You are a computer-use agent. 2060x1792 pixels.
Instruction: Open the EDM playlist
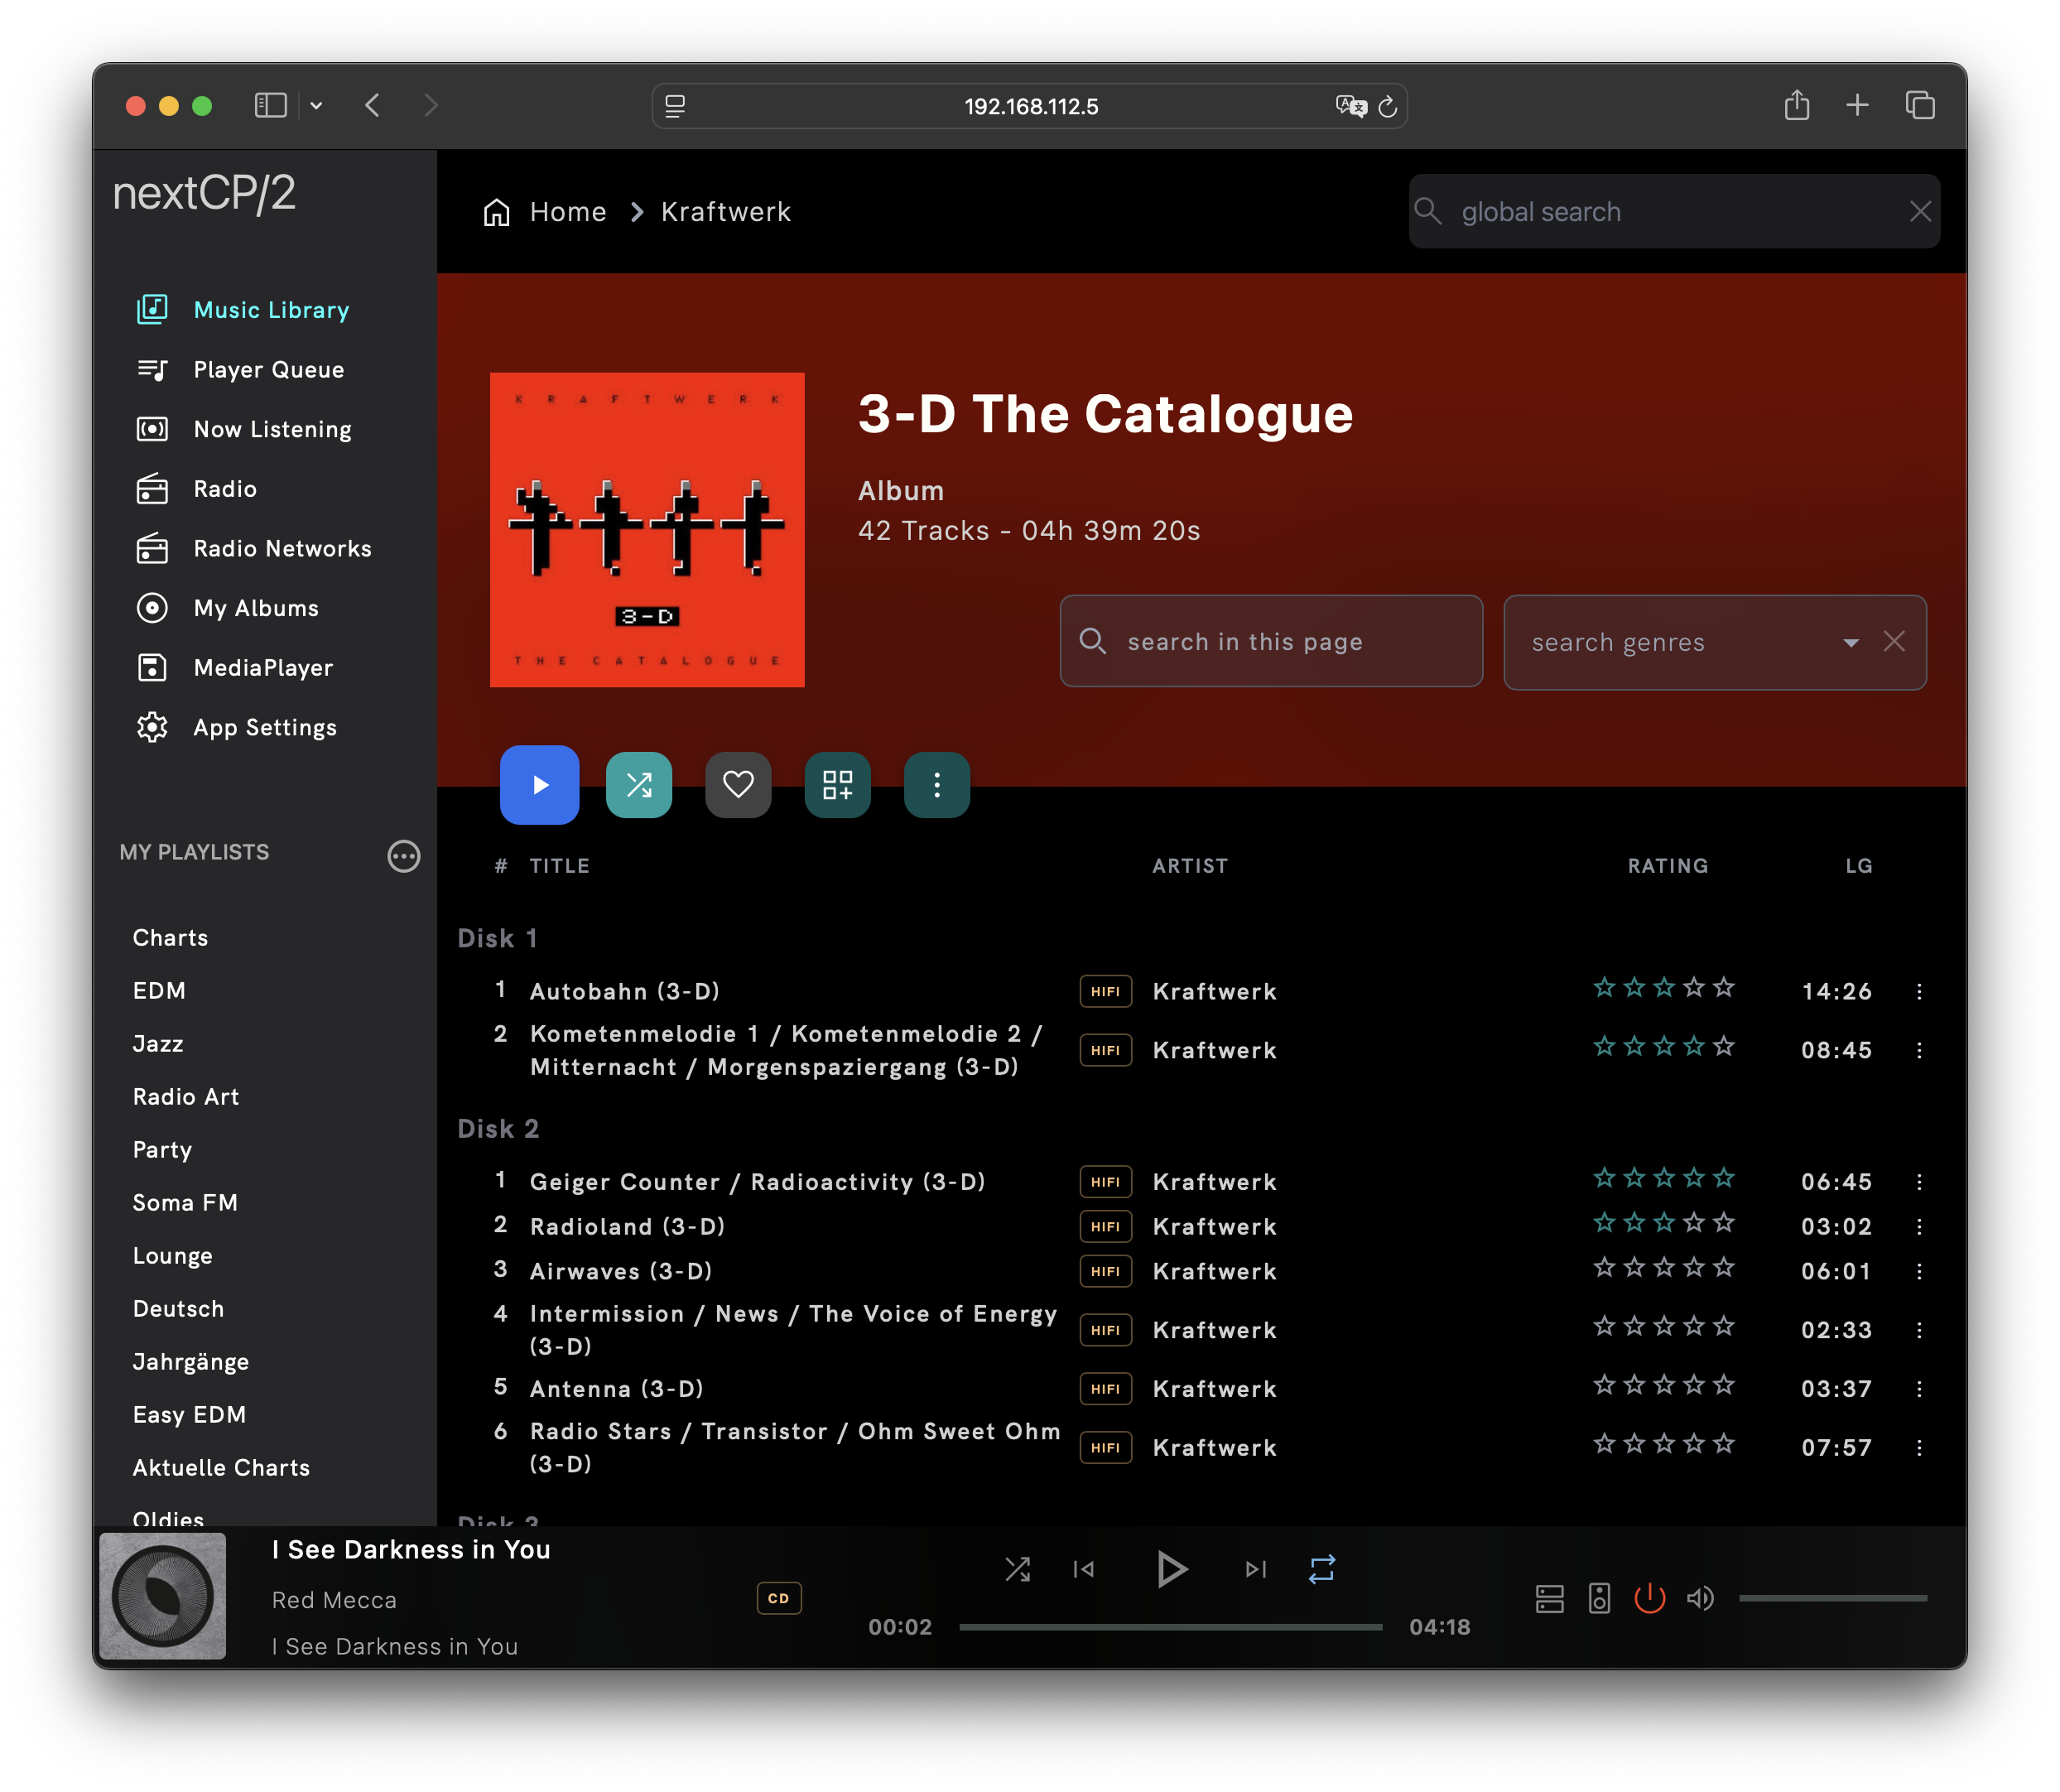click(159, 991)
